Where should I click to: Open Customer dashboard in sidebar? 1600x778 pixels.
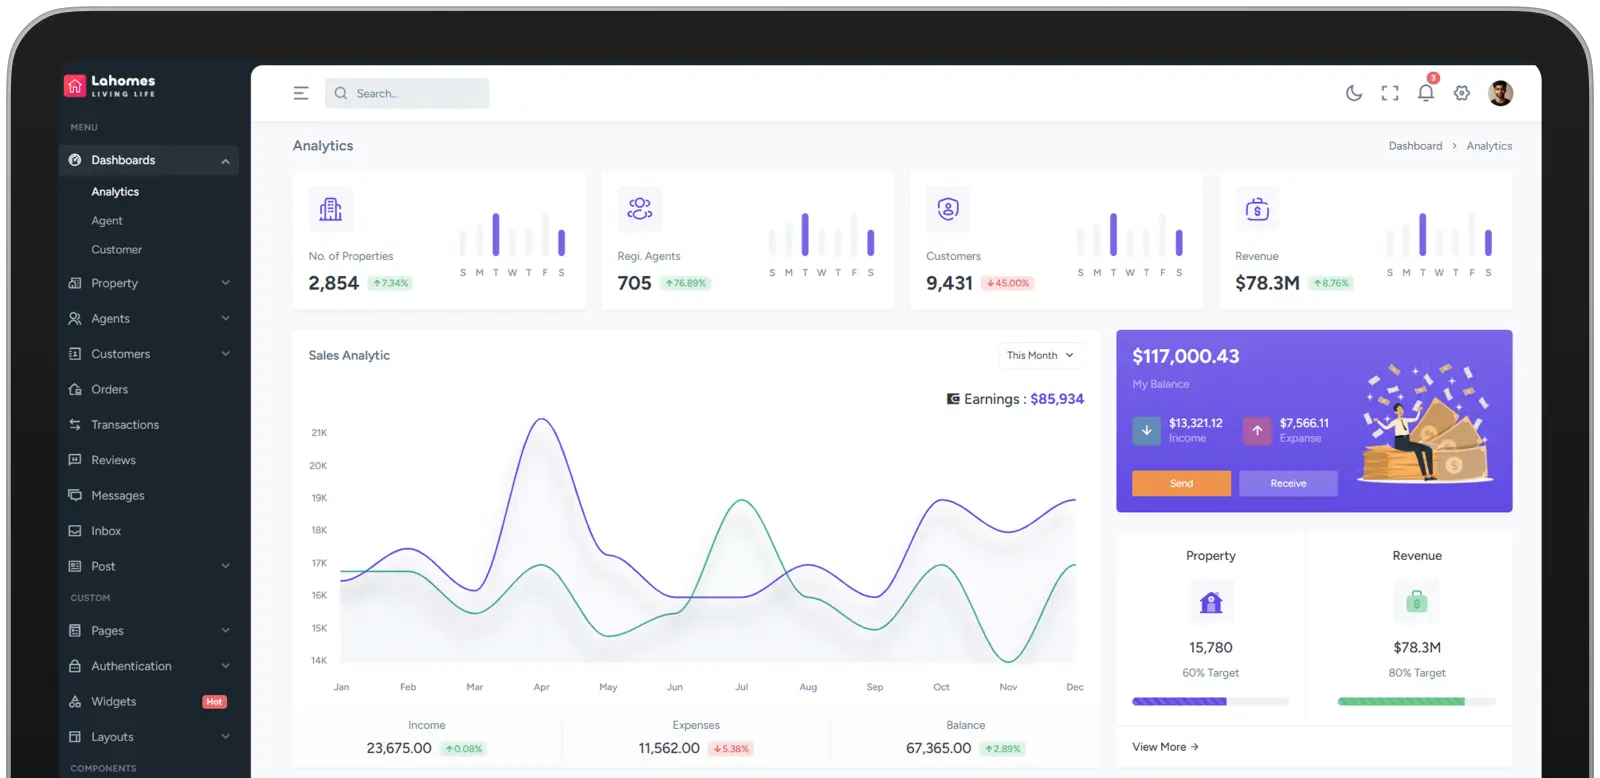(117, 250)
